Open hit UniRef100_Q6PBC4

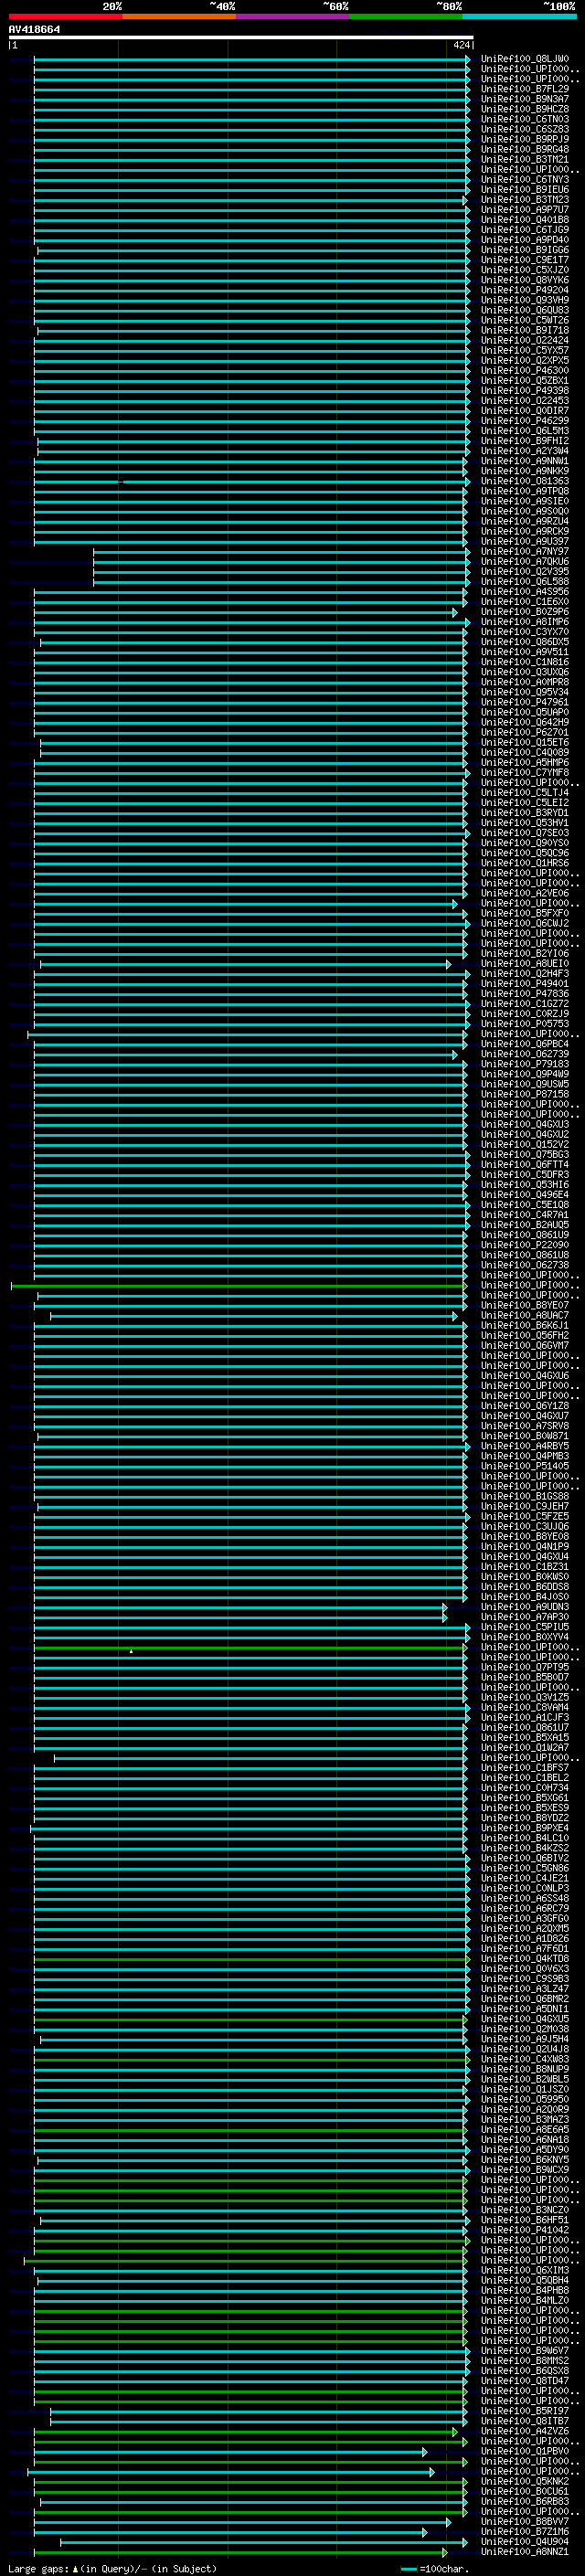(x=525, y=1044)
